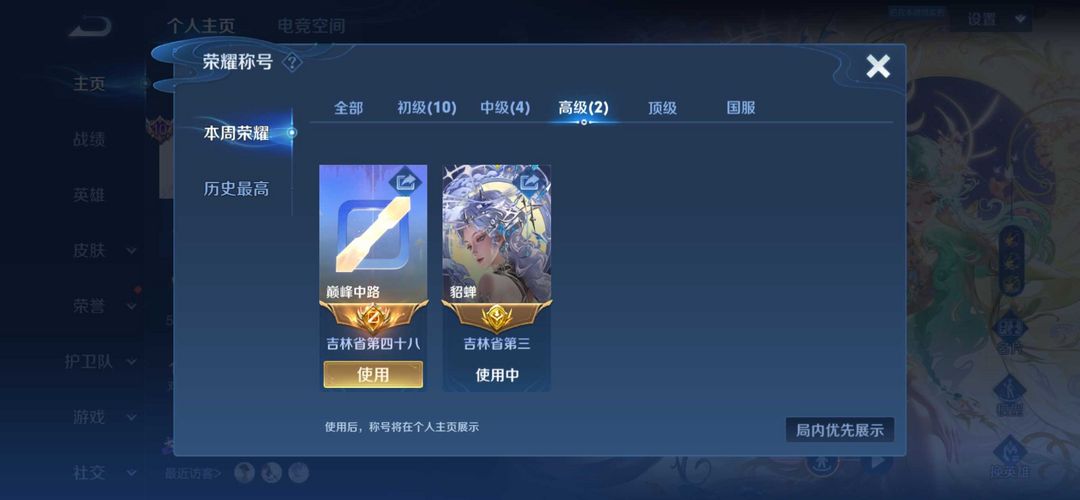Image resolution: width=1080 pixels, height=500 pixels.
Task: Share the 巅峰中路 title card
Action: (x=406, y=183)
